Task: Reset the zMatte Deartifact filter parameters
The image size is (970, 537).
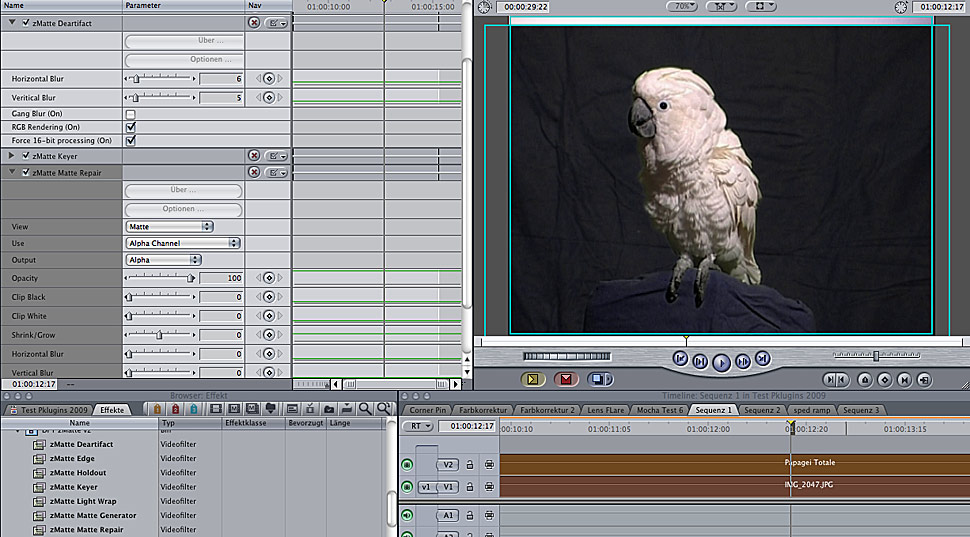Action: point(254,22)
